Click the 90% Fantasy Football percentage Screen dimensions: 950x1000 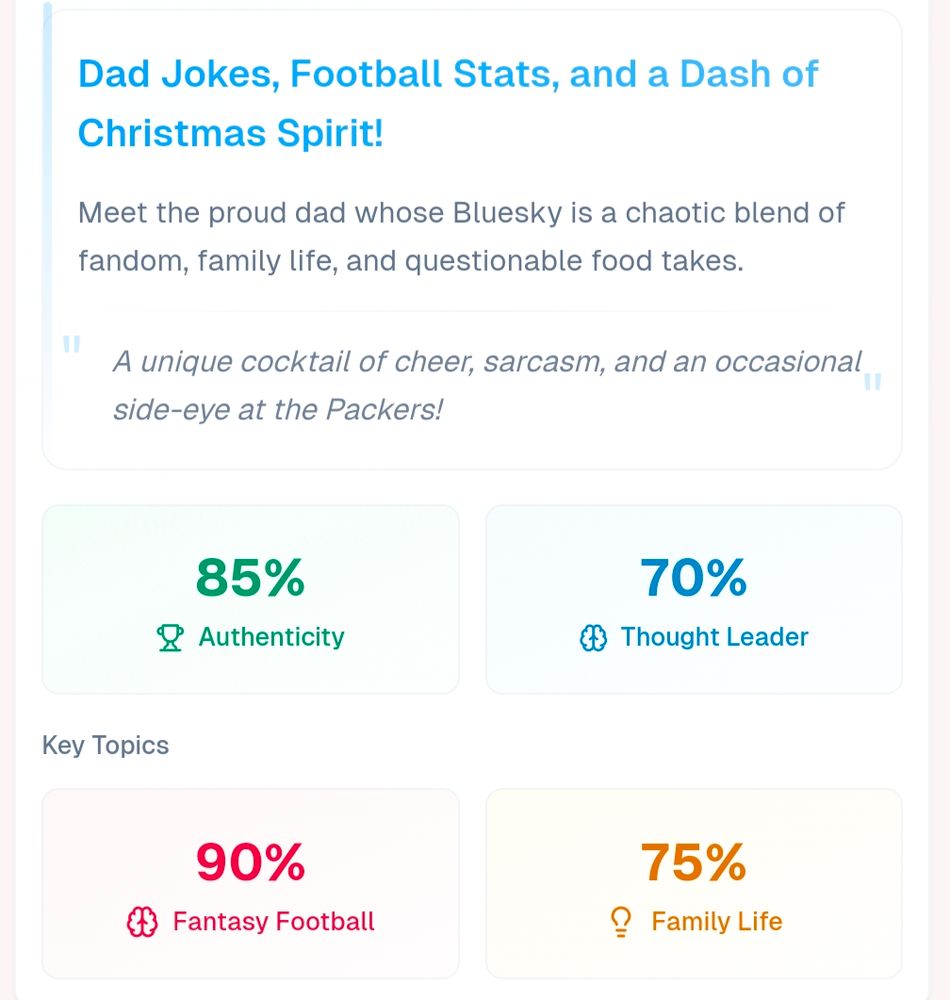[x=250, y=862]
